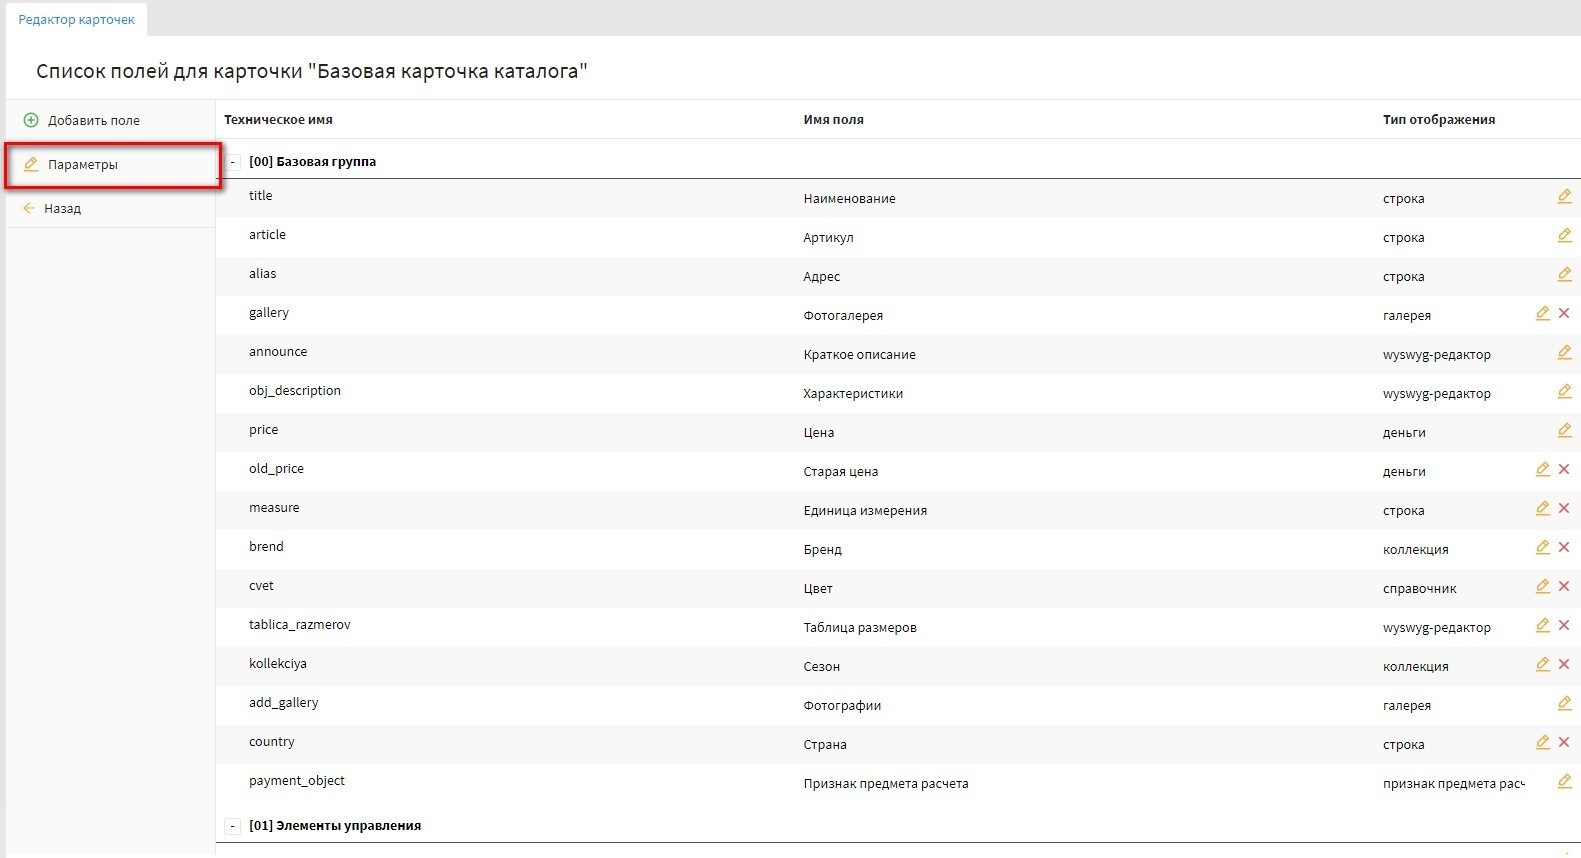Remove the measure field using X icon
This screenshot has height=858, width=1581.
[1564, 508]
